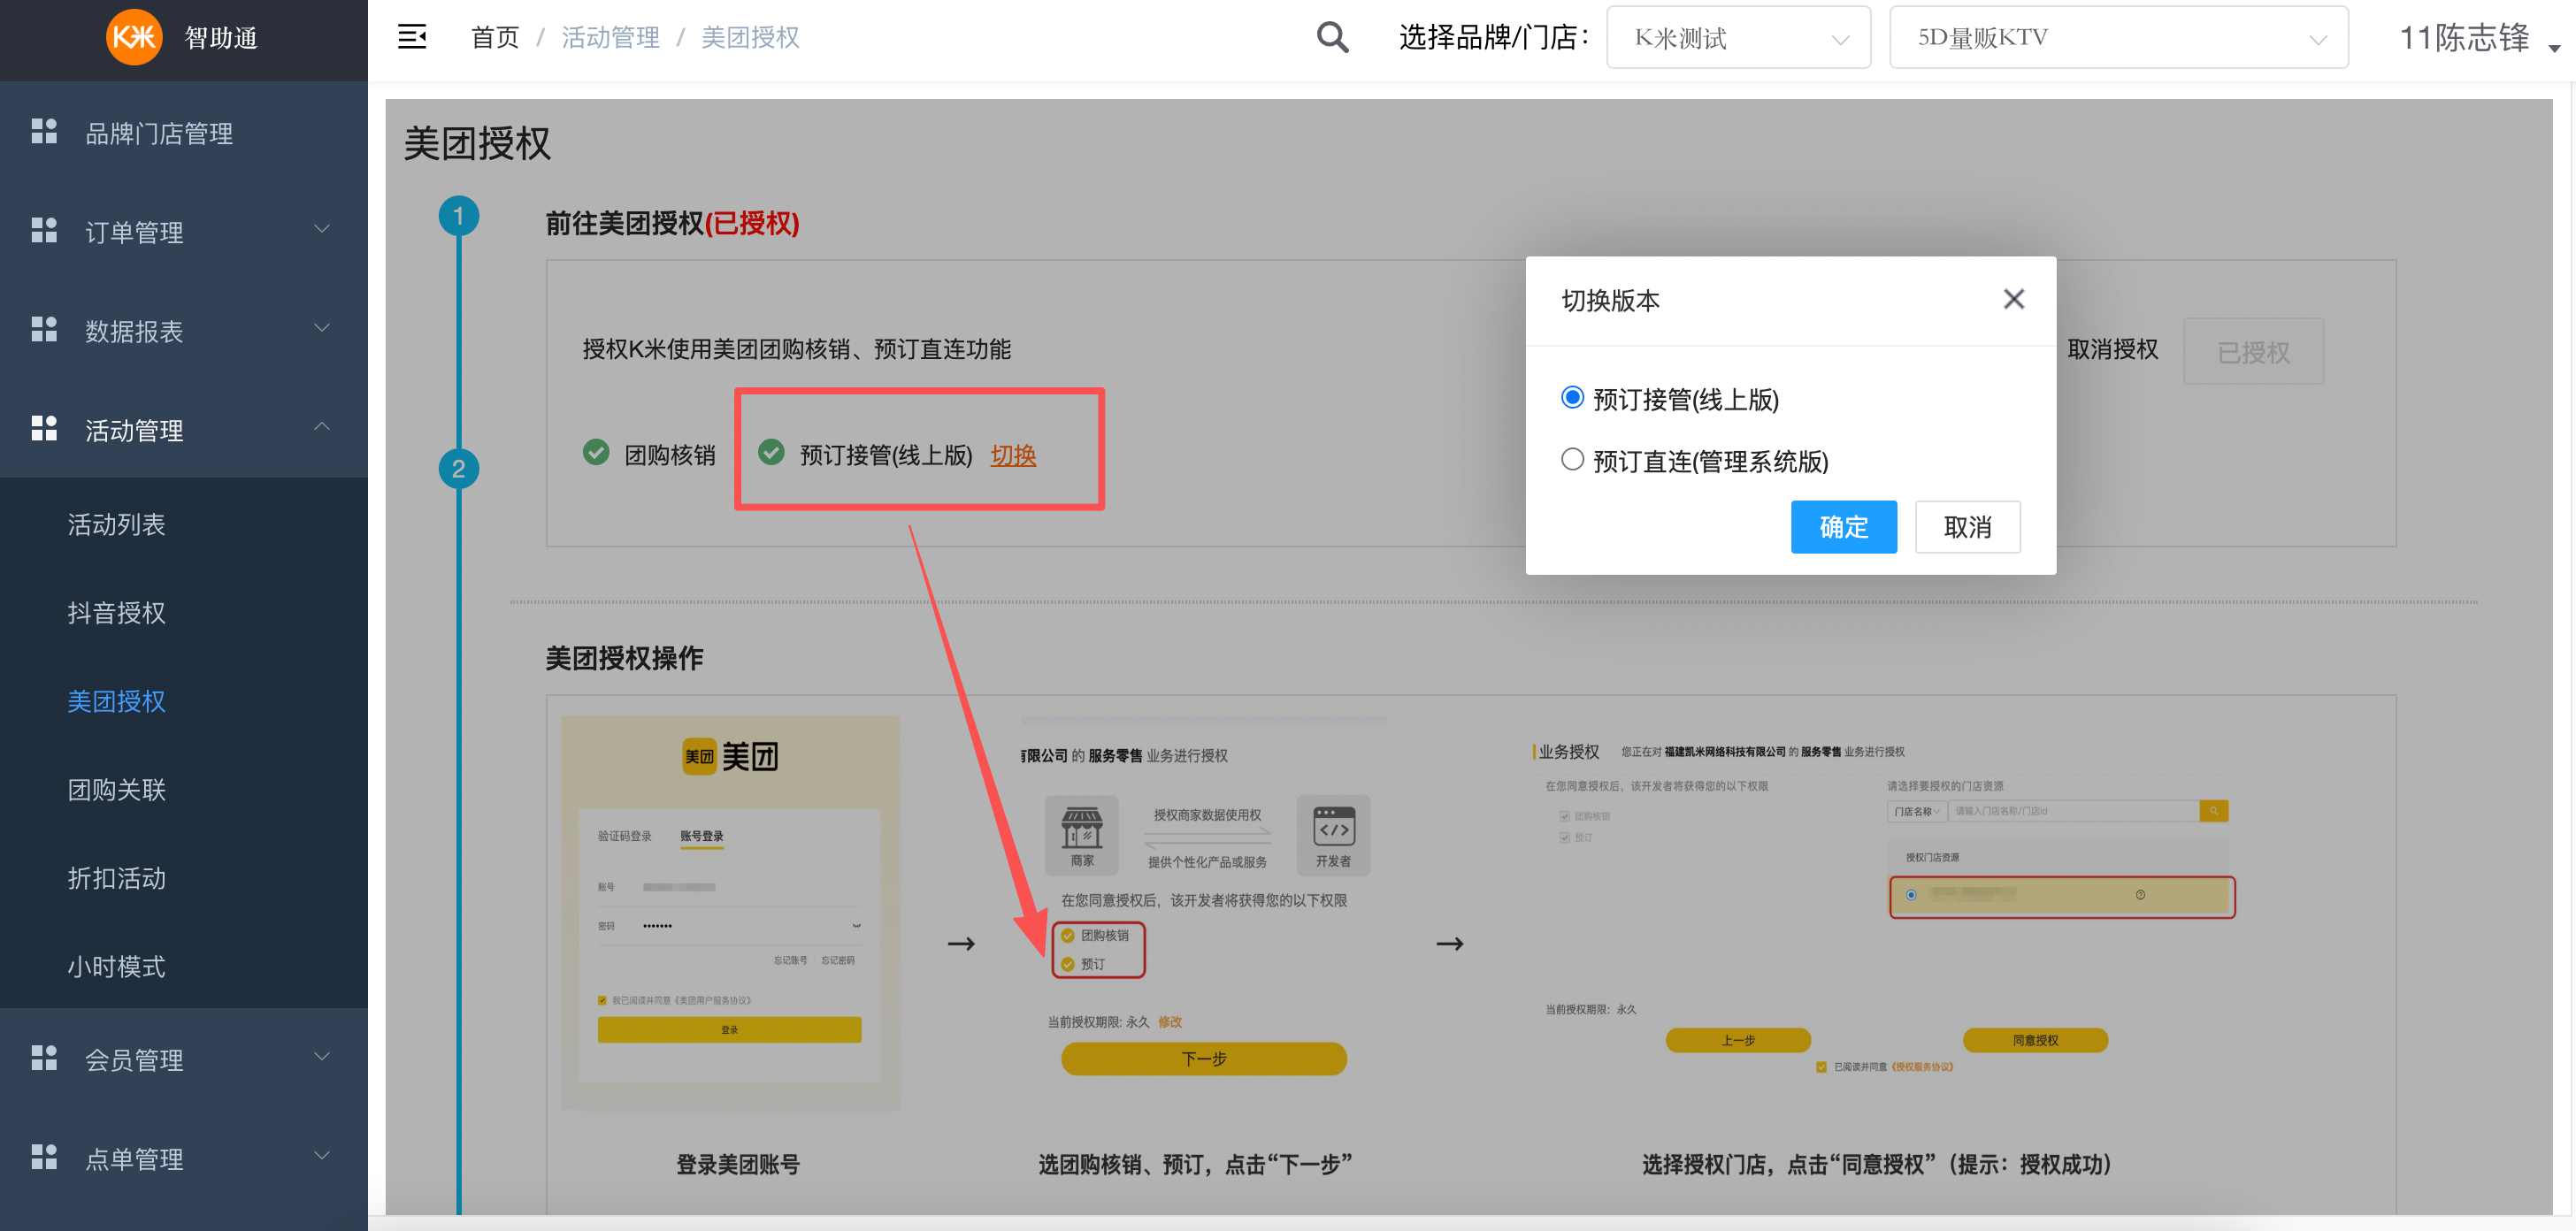
Task: Open search with magnifier icon
Action: (1332, 37)
